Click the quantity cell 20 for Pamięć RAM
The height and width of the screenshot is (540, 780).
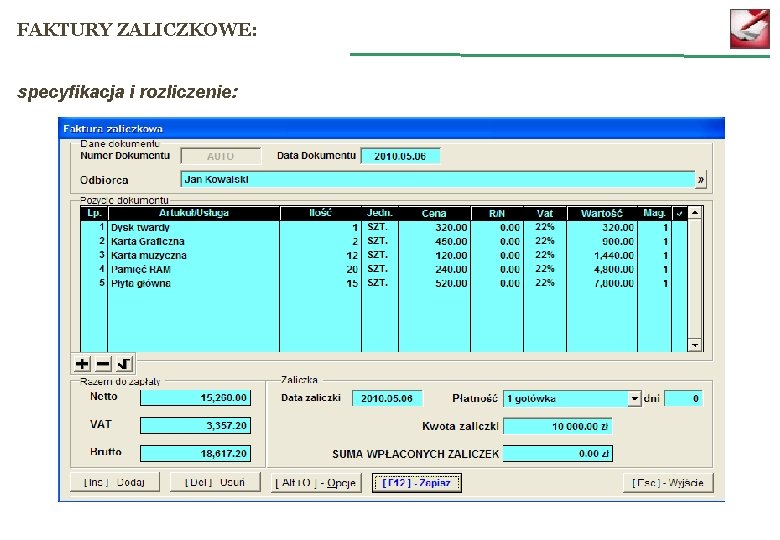[320, 269]
